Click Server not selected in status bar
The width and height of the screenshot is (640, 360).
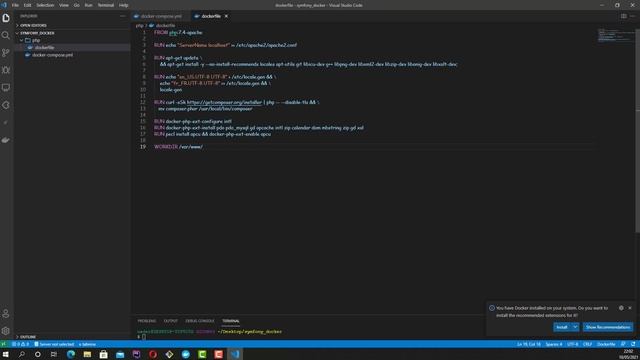54,344
